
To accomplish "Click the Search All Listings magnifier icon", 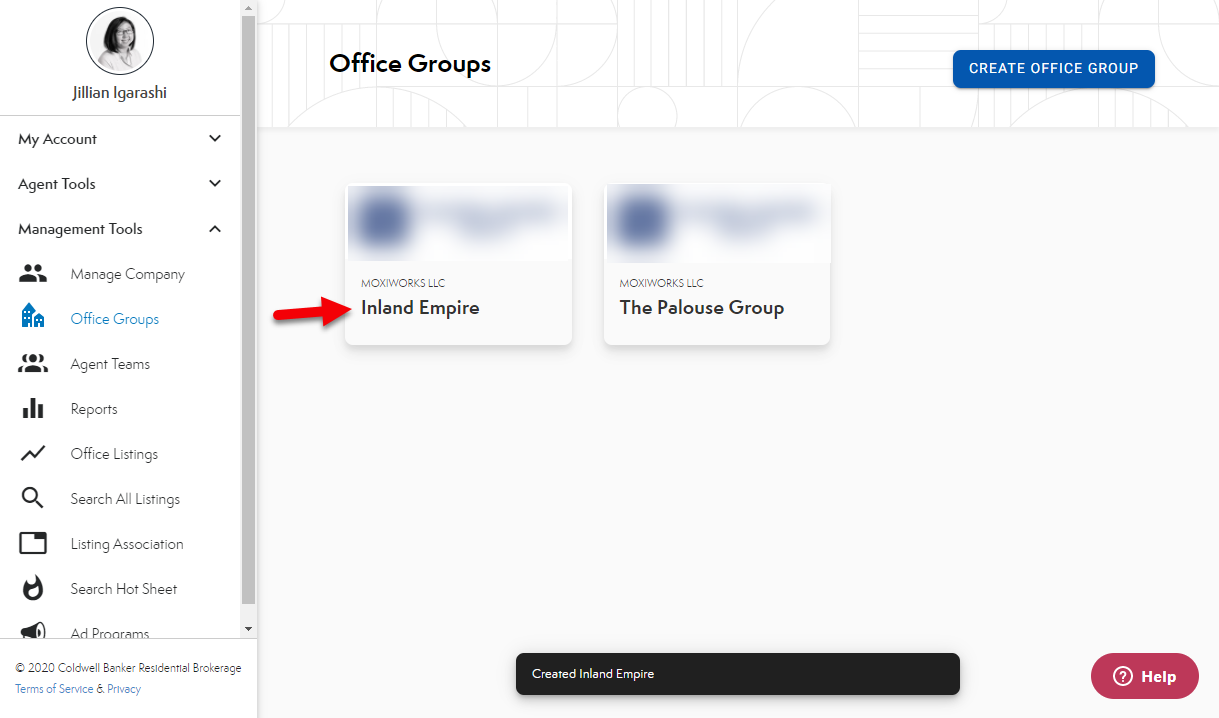I will pos(33,499).
